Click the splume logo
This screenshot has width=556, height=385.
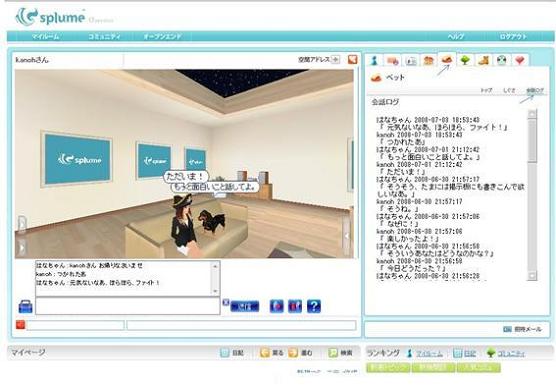pos(50,17)
